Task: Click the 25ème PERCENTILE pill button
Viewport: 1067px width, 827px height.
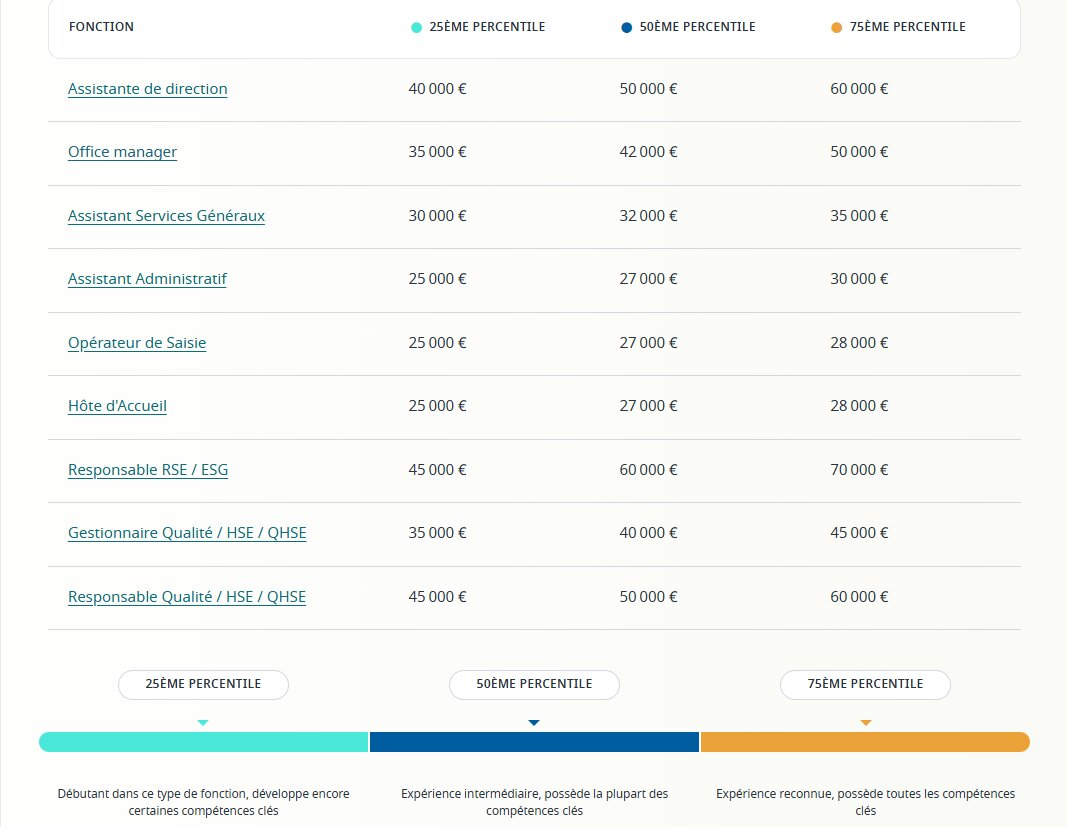Action: point(203,685)
